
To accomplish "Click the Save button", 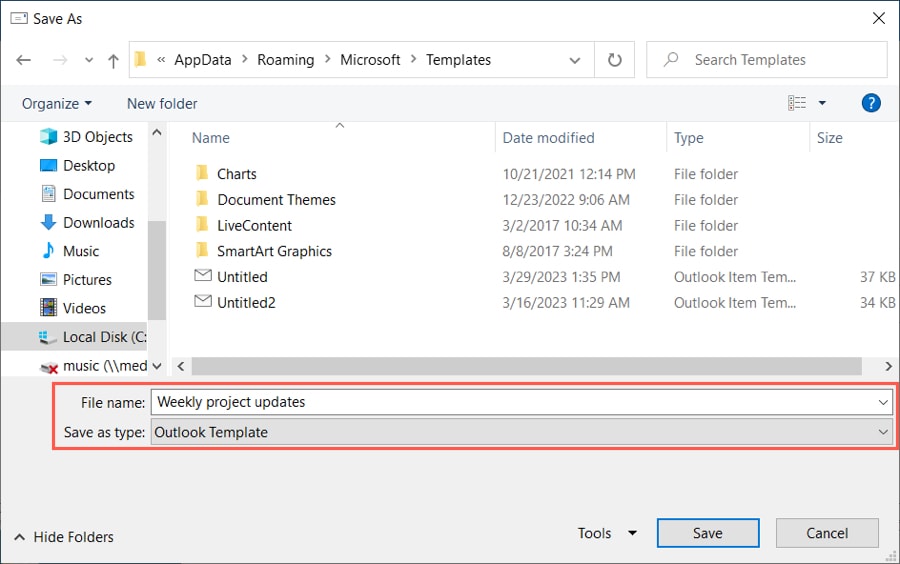I will click(x=708, y=534).
